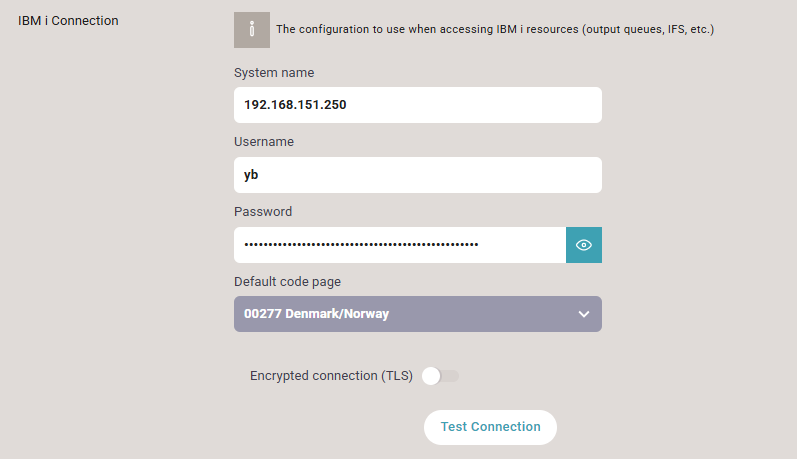Click the System name label

pos(274,73)
